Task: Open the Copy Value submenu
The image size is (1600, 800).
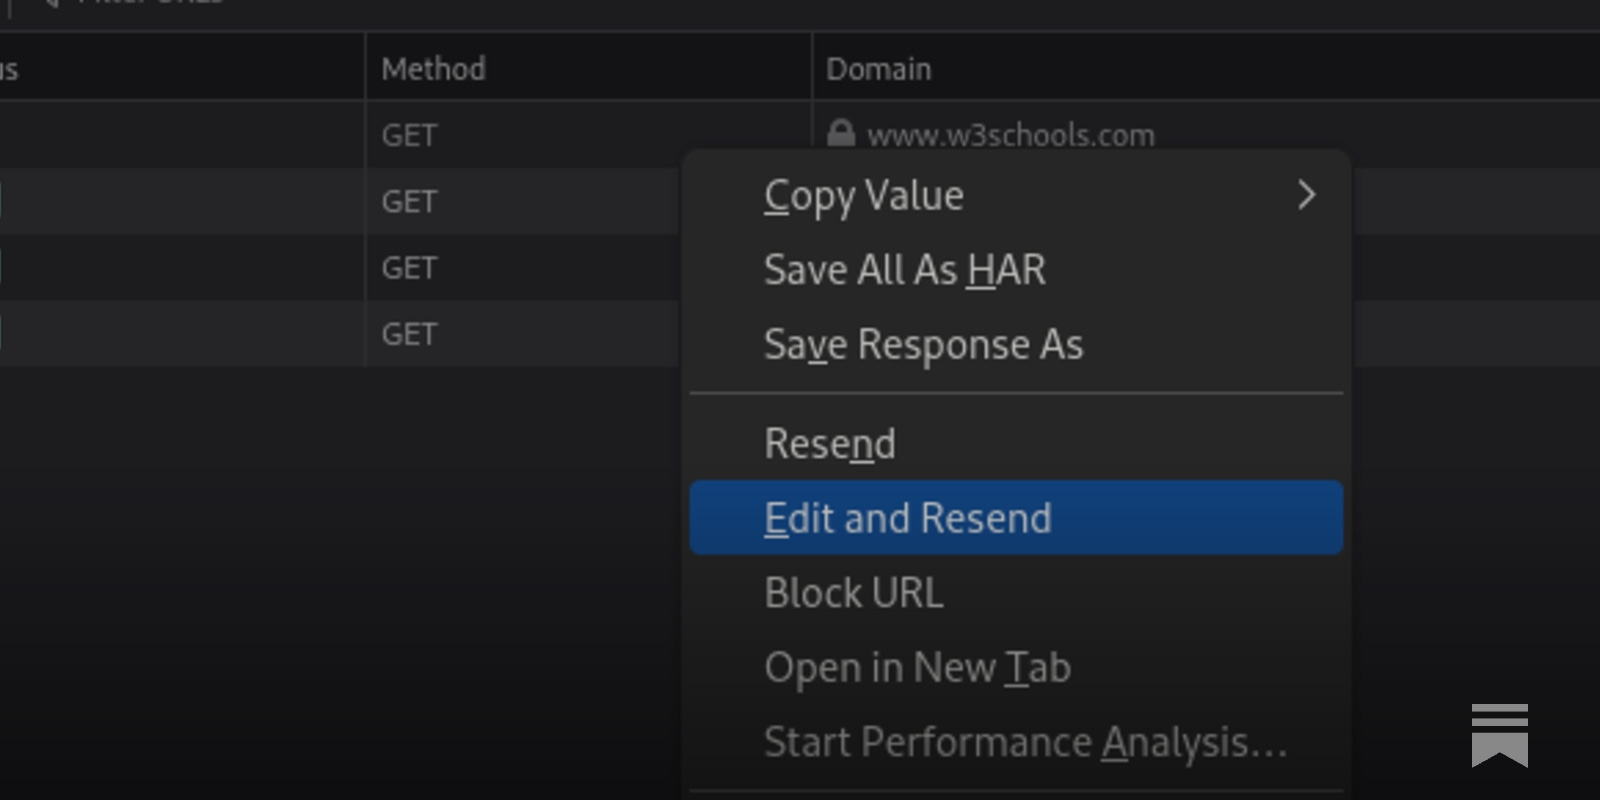Action: click(1016, 195)
